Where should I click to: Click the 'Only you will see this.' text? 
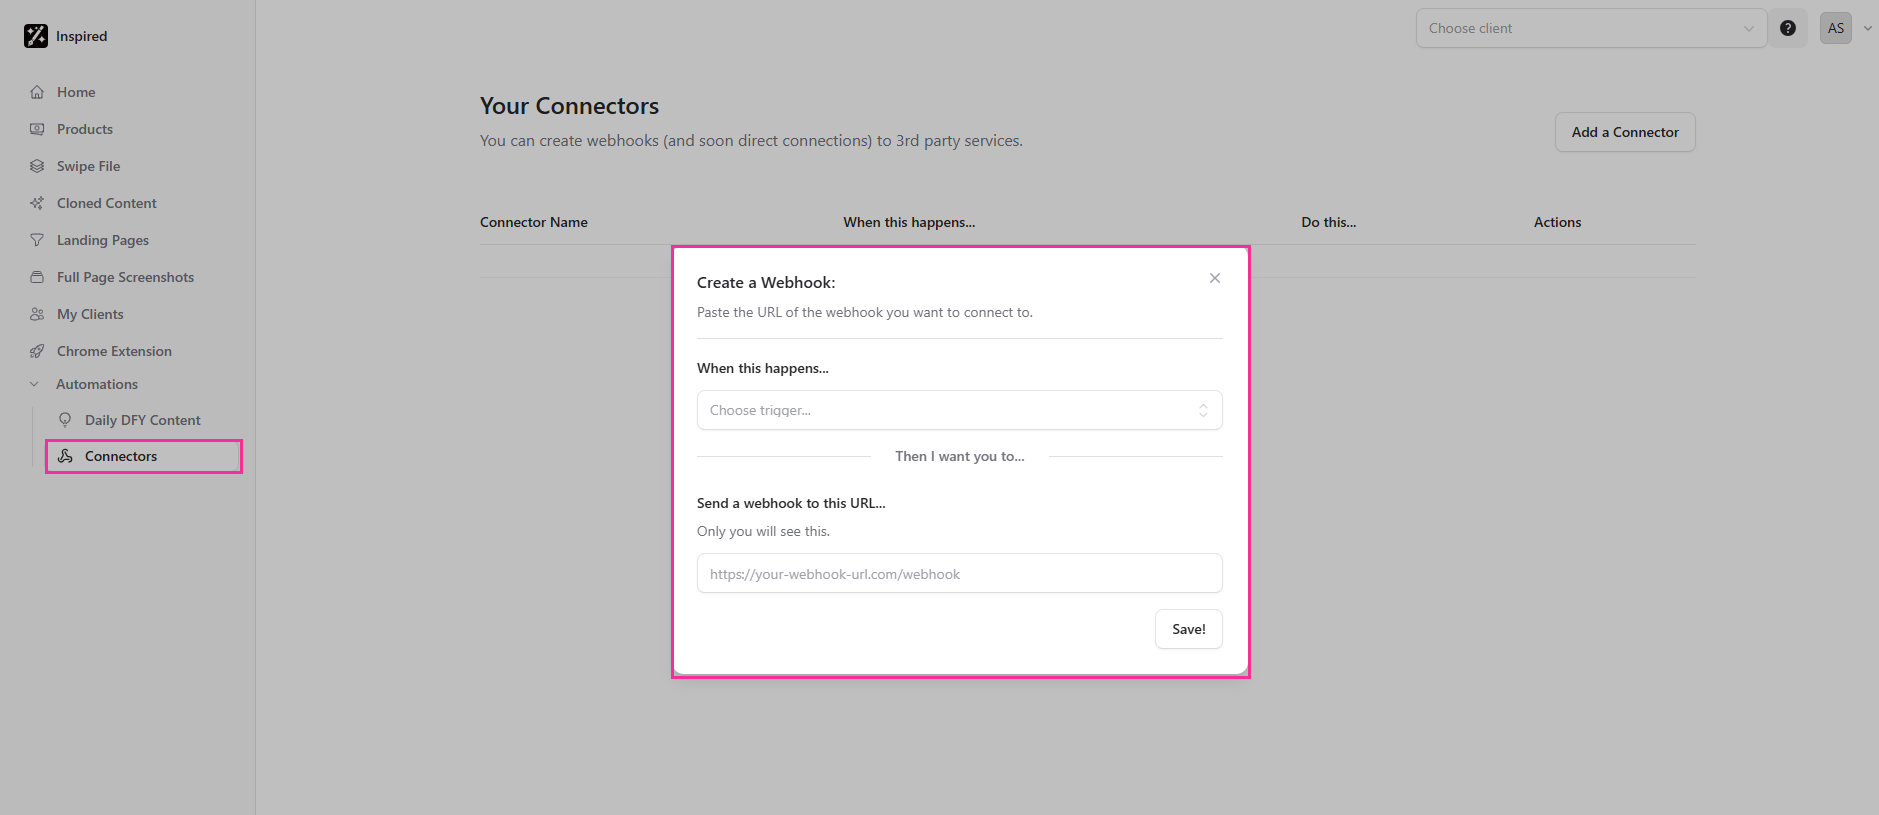click(763, 531)
